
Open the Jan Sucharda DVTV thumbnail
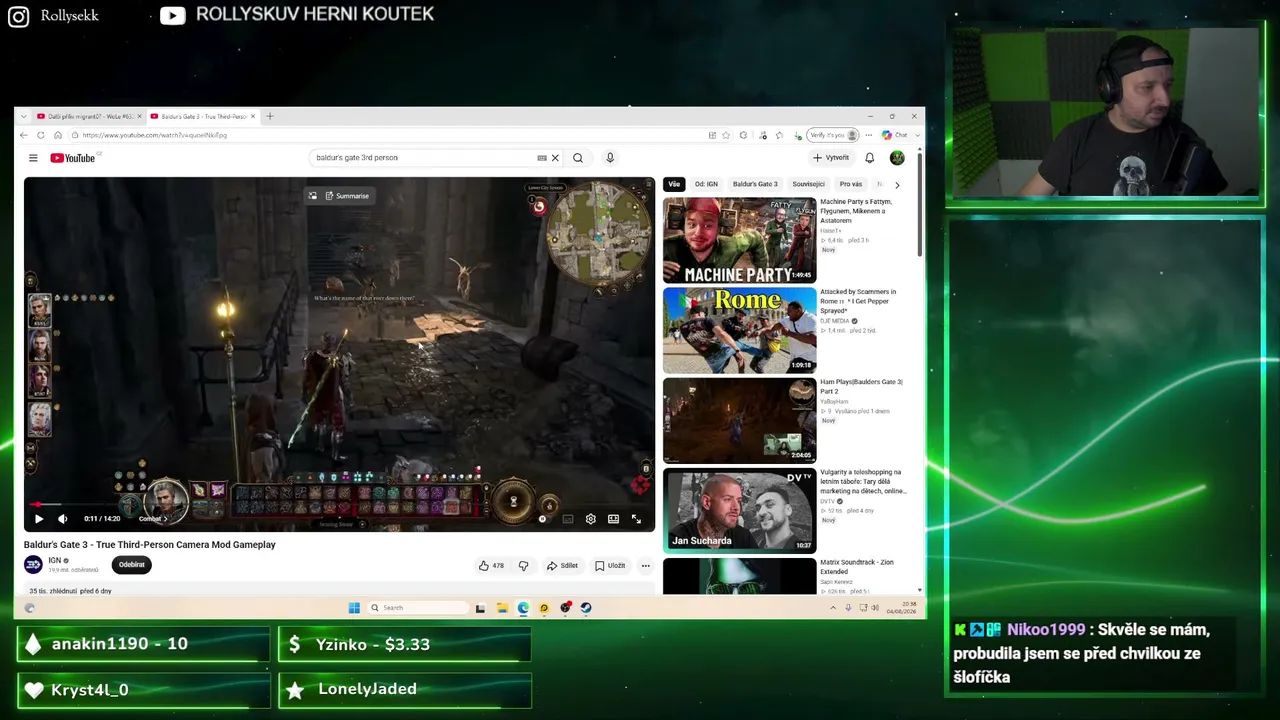pos(740,510)
